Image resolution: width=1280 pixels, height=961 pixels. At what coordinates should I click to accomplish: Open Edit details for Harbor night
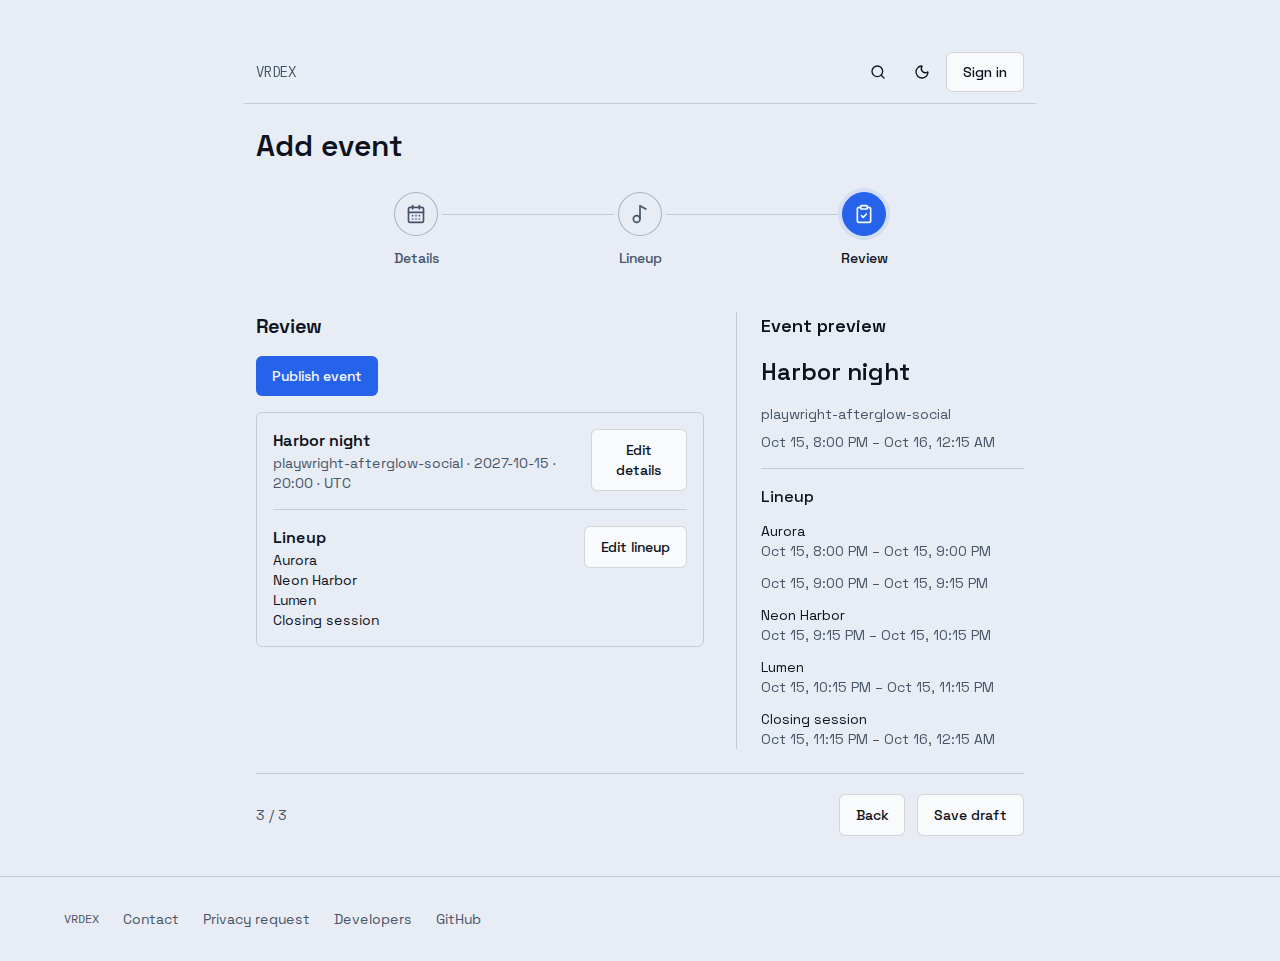[639, 460]
